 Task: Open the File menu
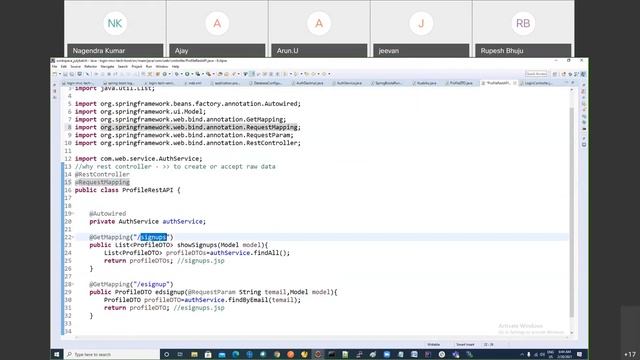[54, 67]
